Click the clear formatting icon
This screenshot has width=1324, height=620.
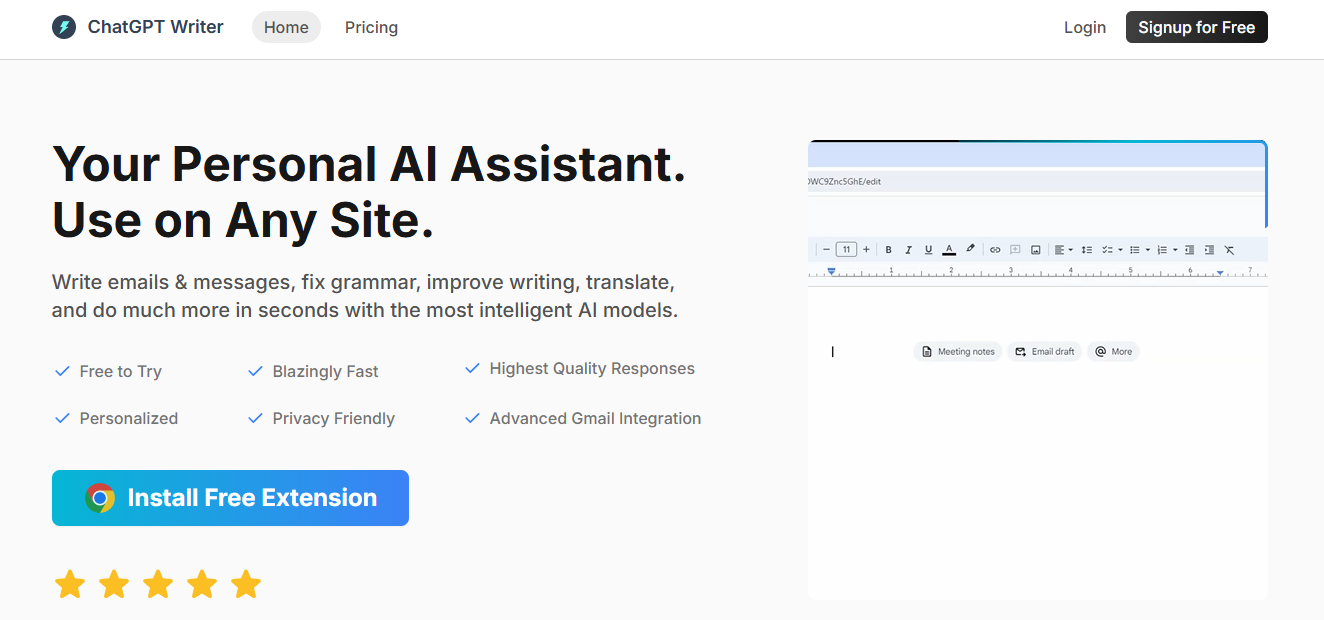(1229, 250)
